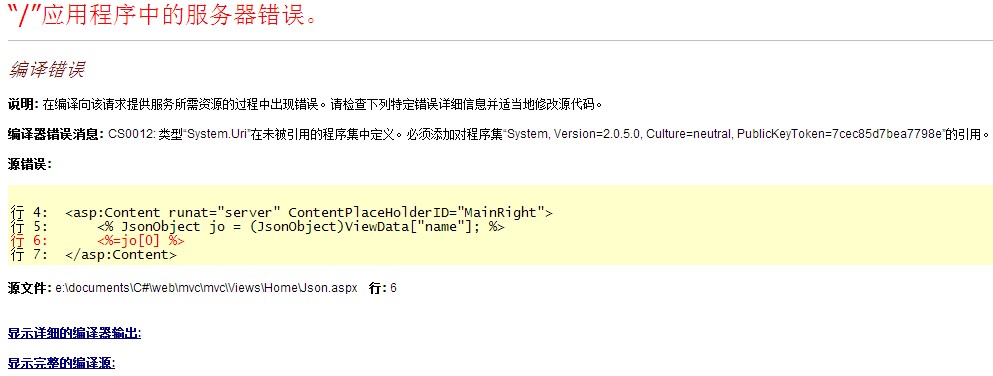Click the red highlighted 行 6 jo[0] line
This screenshot has width=993, height=376.
141,241
